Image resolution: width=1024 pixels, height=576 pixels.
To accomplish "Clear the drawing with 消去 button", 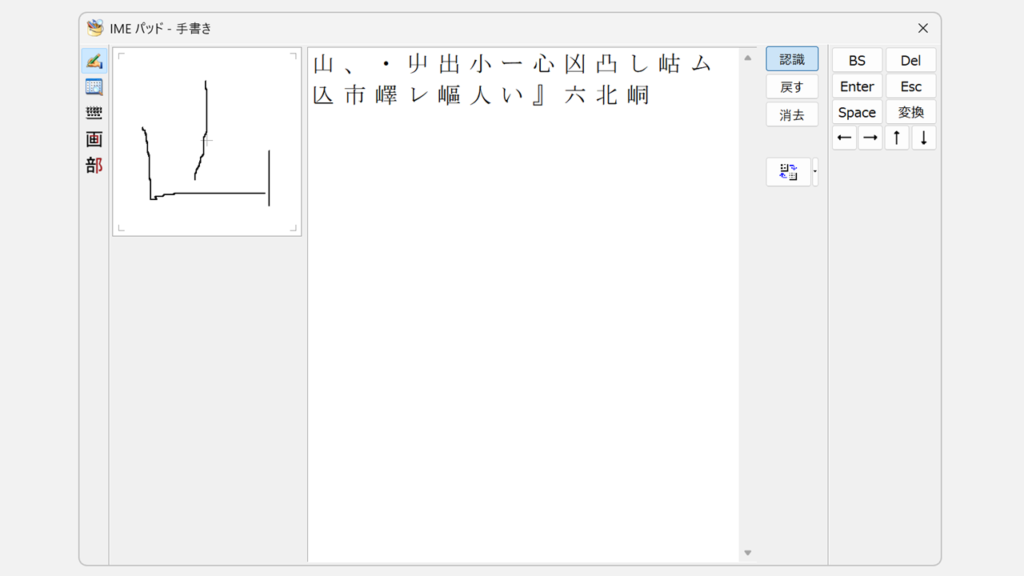I will coord(791,114).
